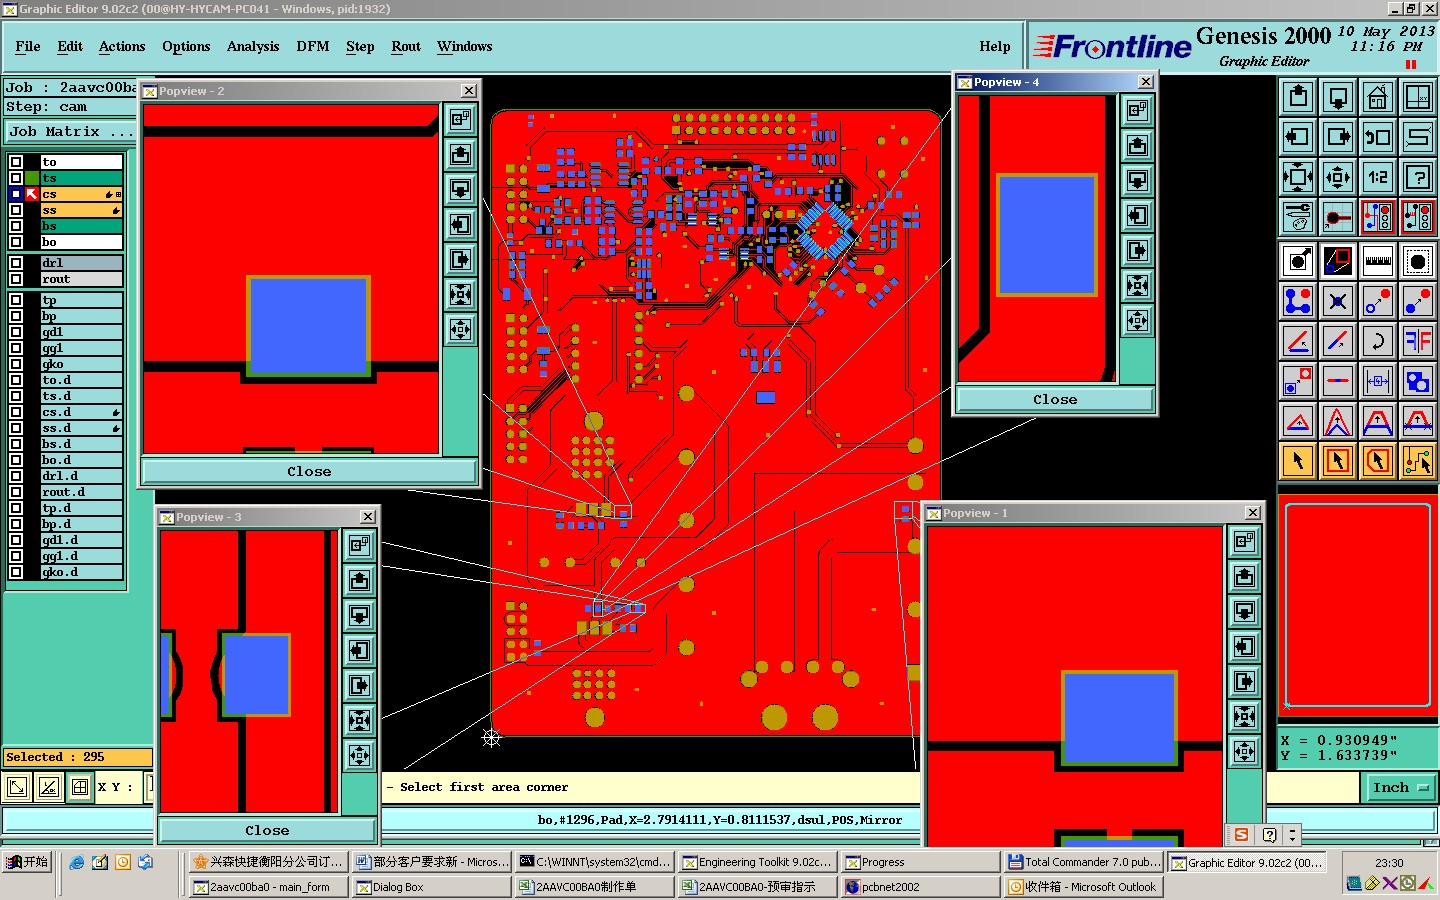Click the pan right icon in the main toolbar
This screenshot has width=1440, height=900.
click(1338, 137)
